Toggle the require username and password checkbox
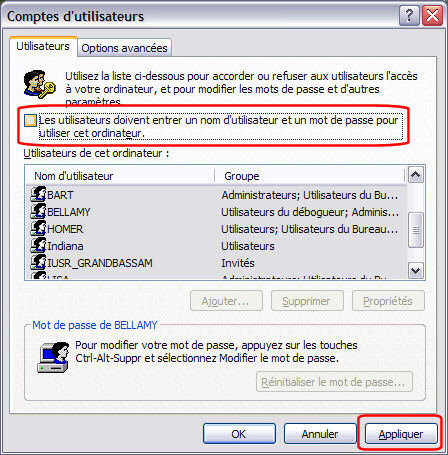This screenshot has height=455, width=448. tap(30, 120)
